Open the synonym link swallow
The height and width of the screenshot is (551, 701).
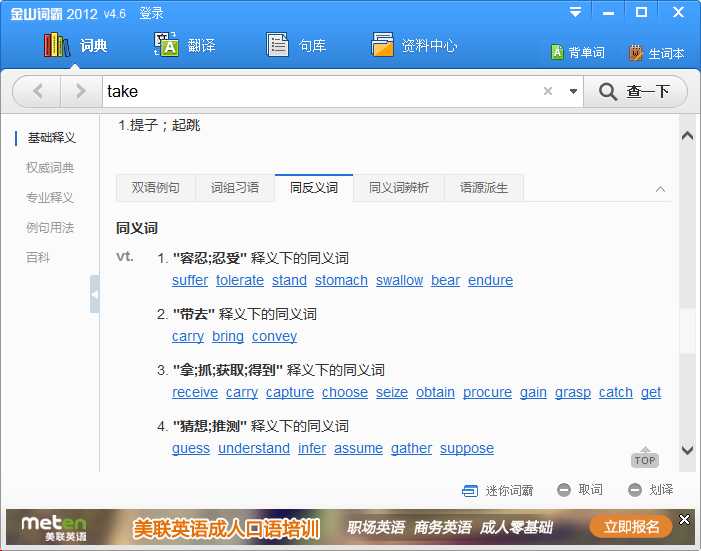pyautogui.click(x=399, y=280)
